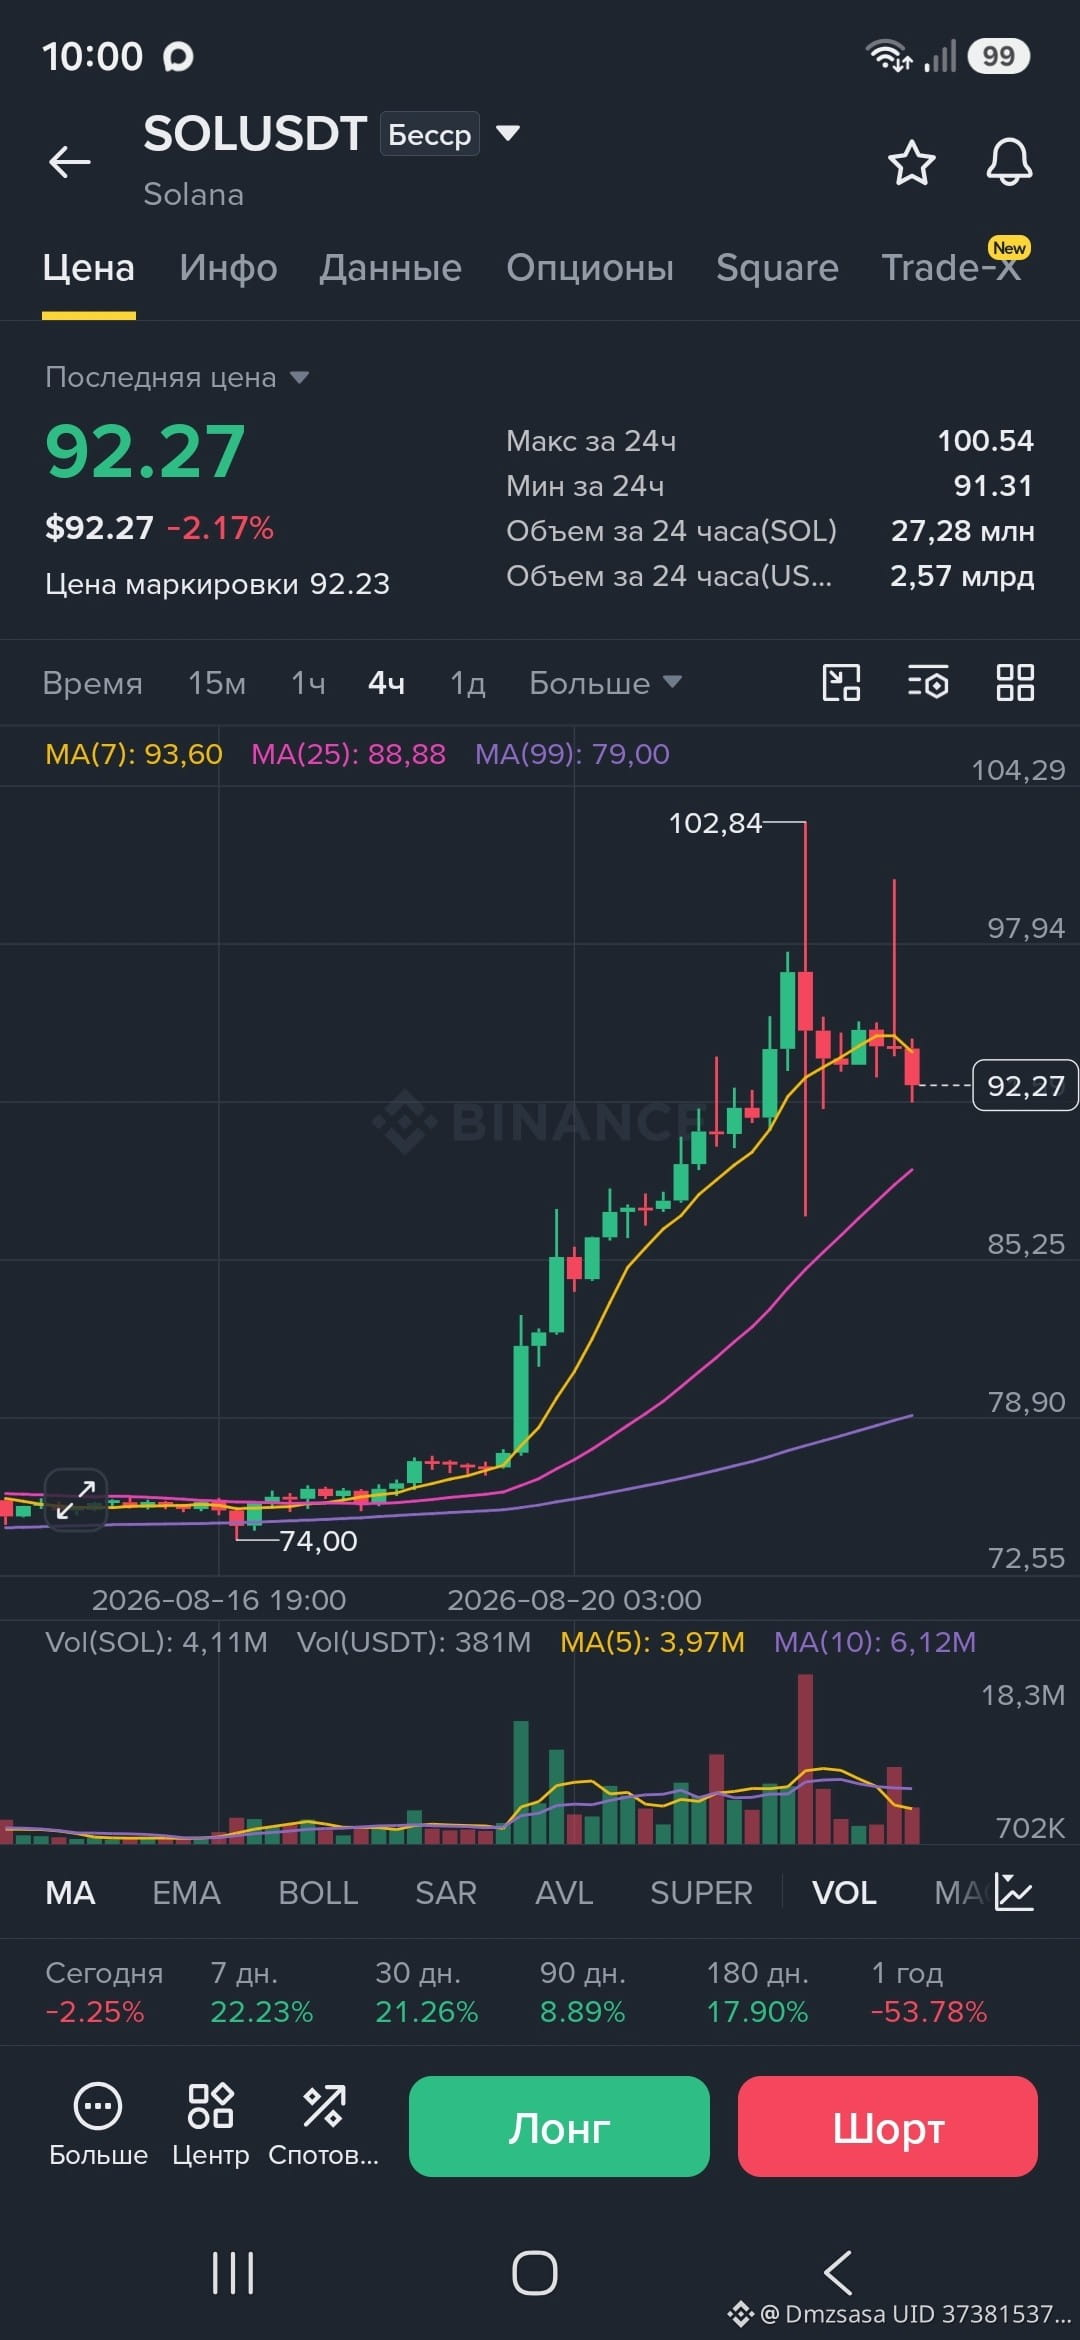Toggle the AVL indicator
1080x2340 pixels.
(x=564, y=1893)
